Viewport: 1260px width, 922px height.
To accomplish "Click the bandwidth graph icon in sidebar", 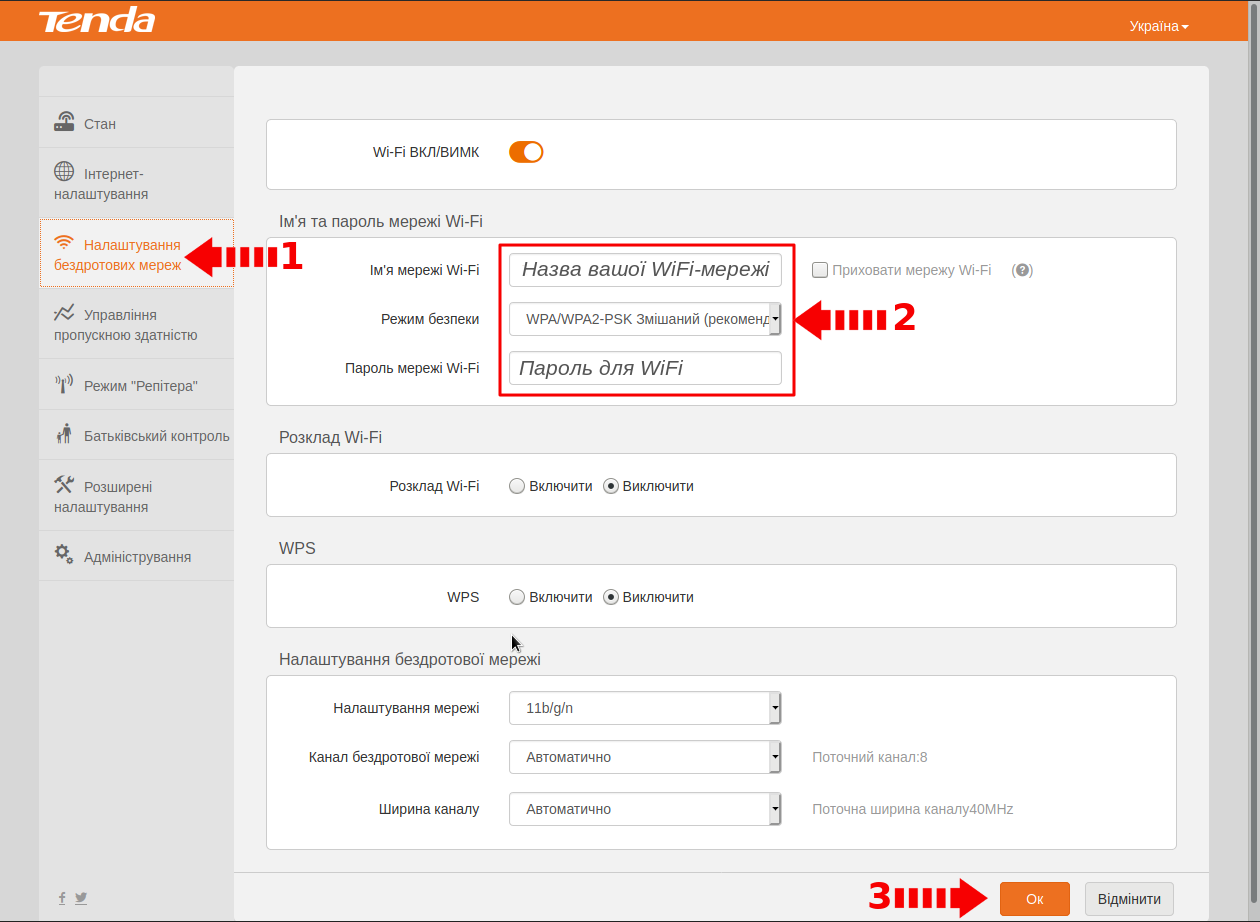I will (x=64, y=313).
